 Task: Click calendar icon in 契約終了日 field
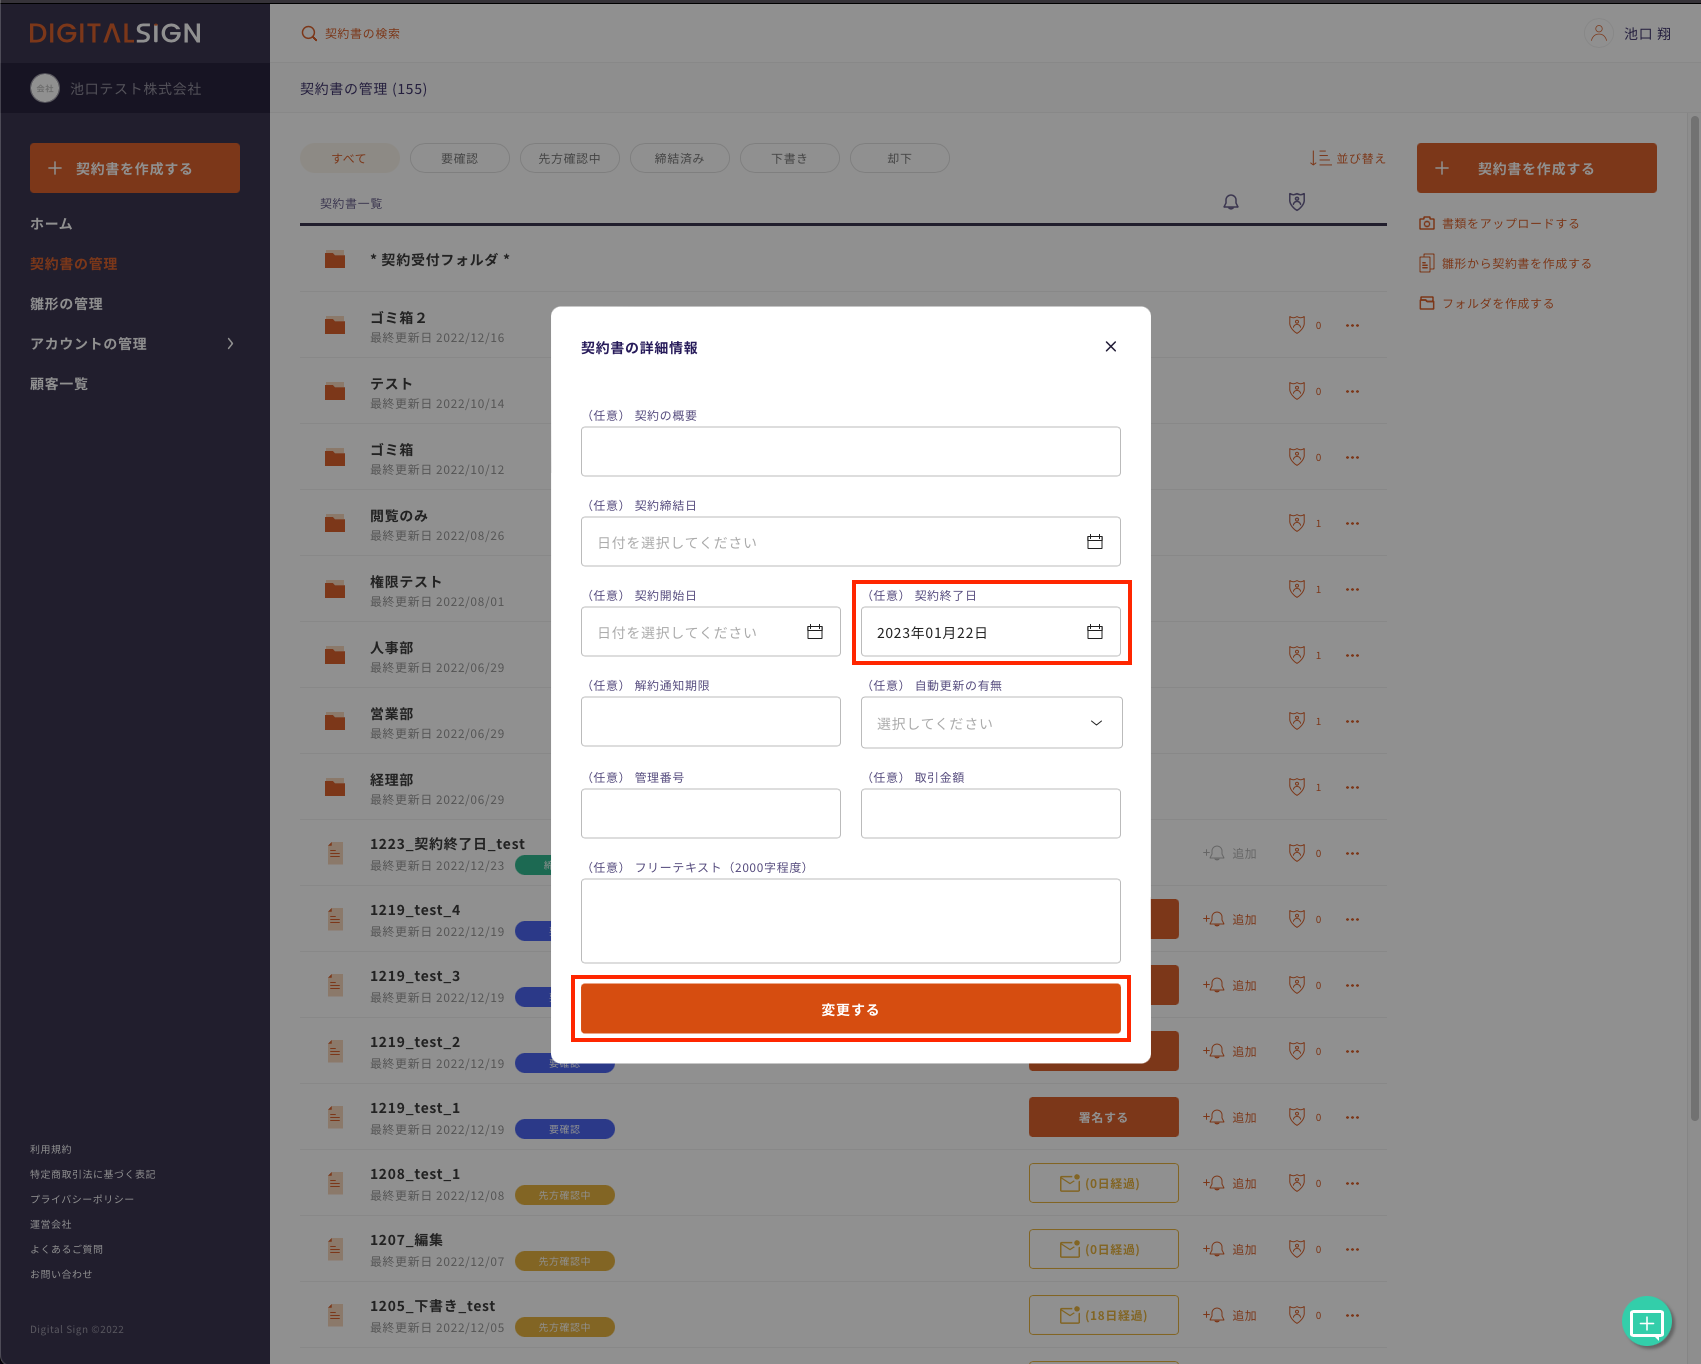[x=1095, y=632]
